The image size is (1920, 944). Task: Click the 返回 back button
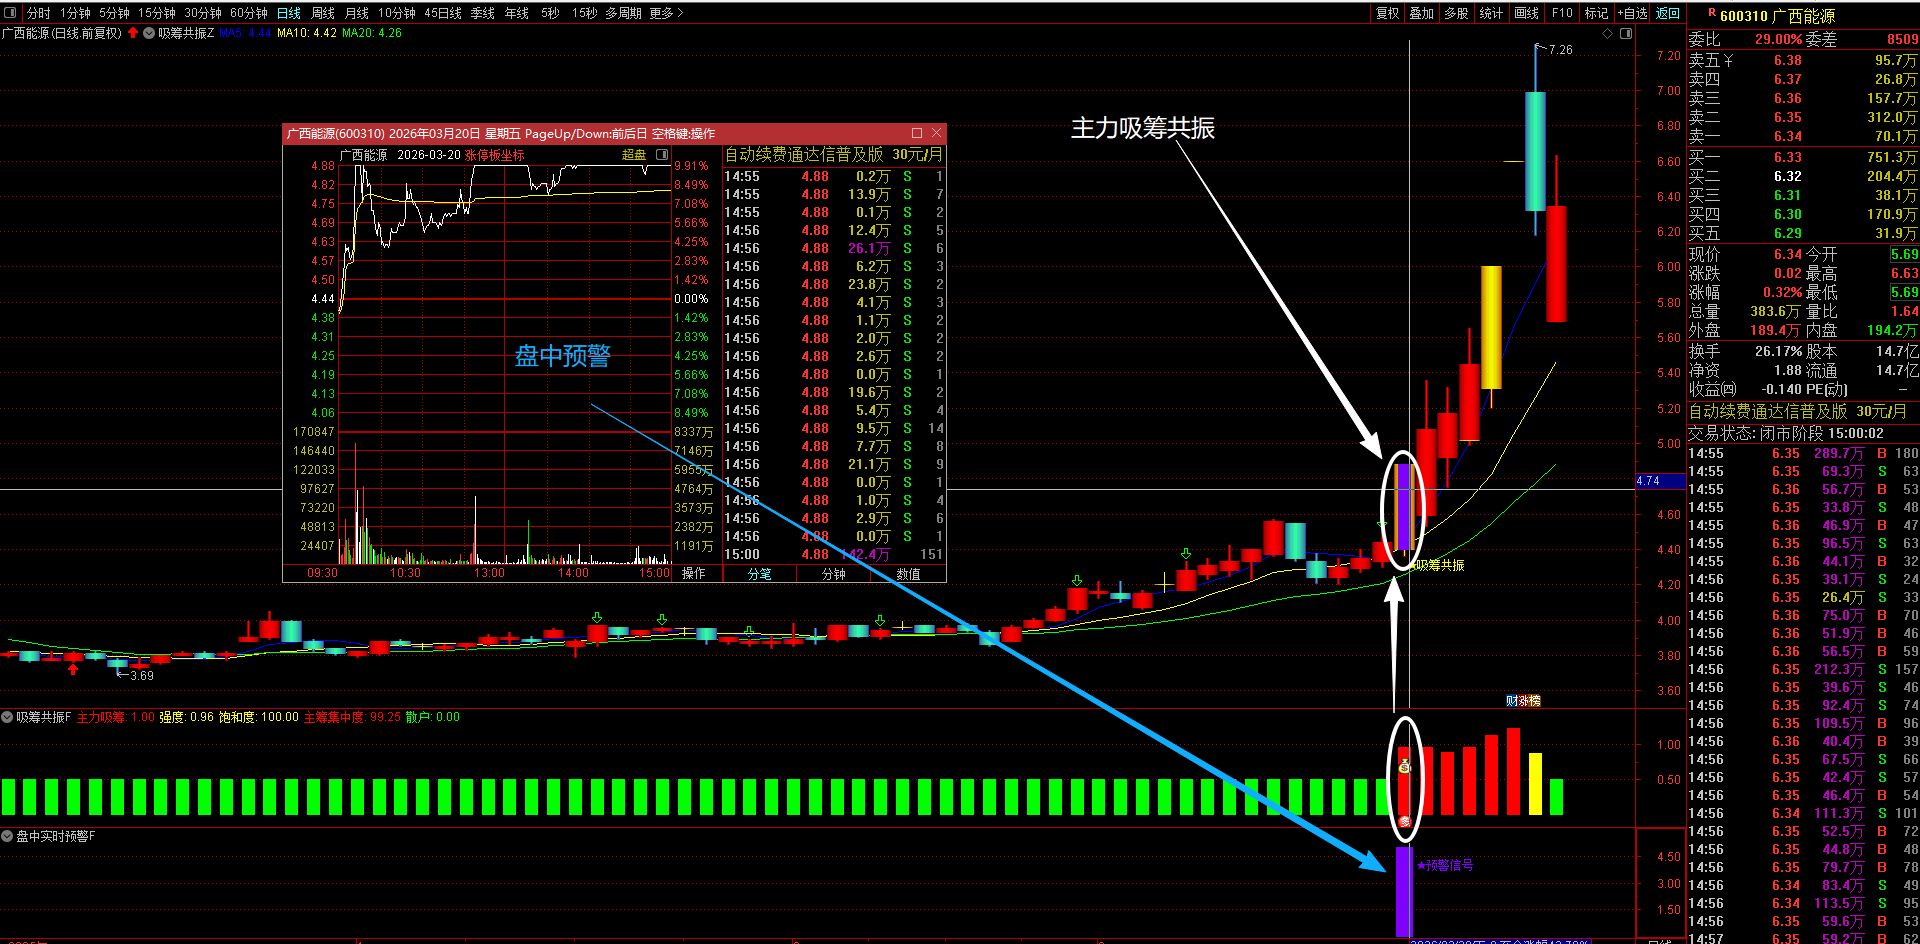(x=1668, y=13)
